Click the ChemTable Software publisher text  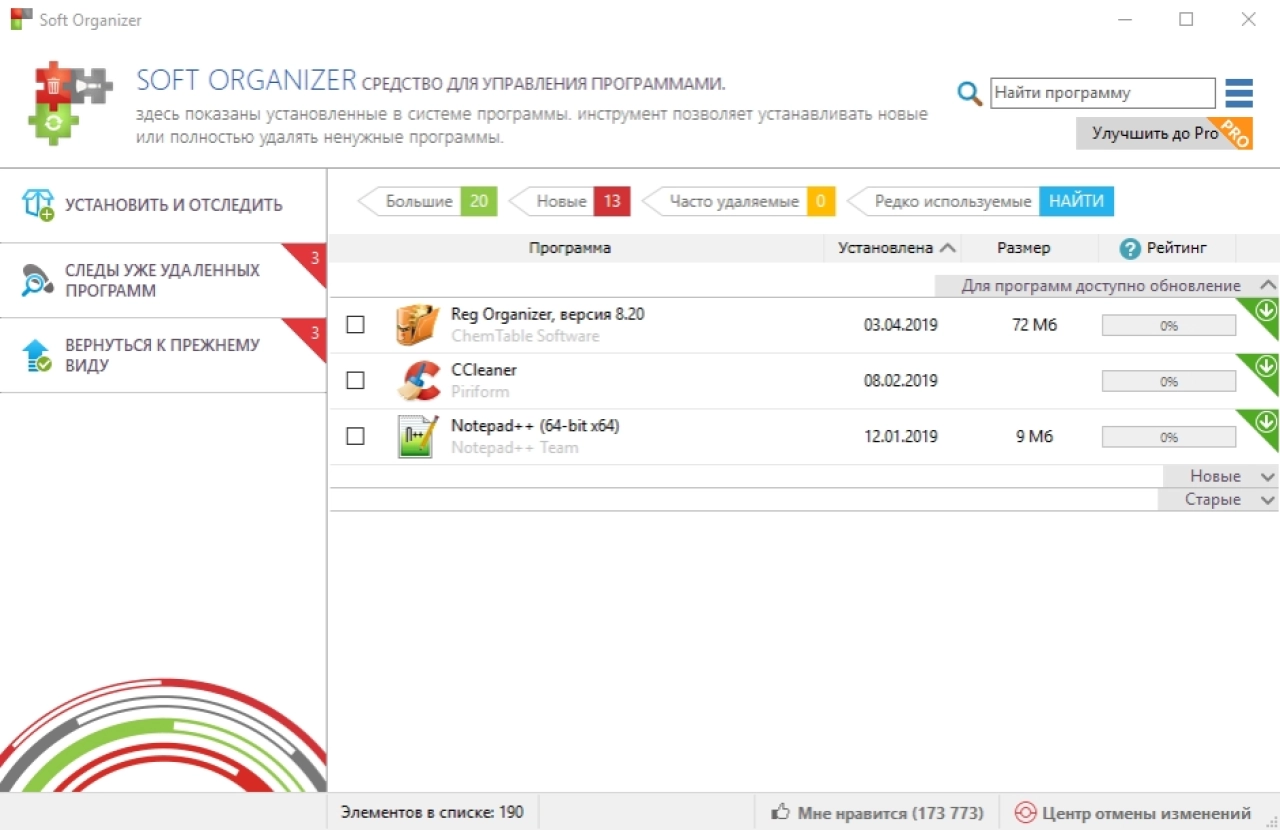pyautogui.click(x=525, y=336)
